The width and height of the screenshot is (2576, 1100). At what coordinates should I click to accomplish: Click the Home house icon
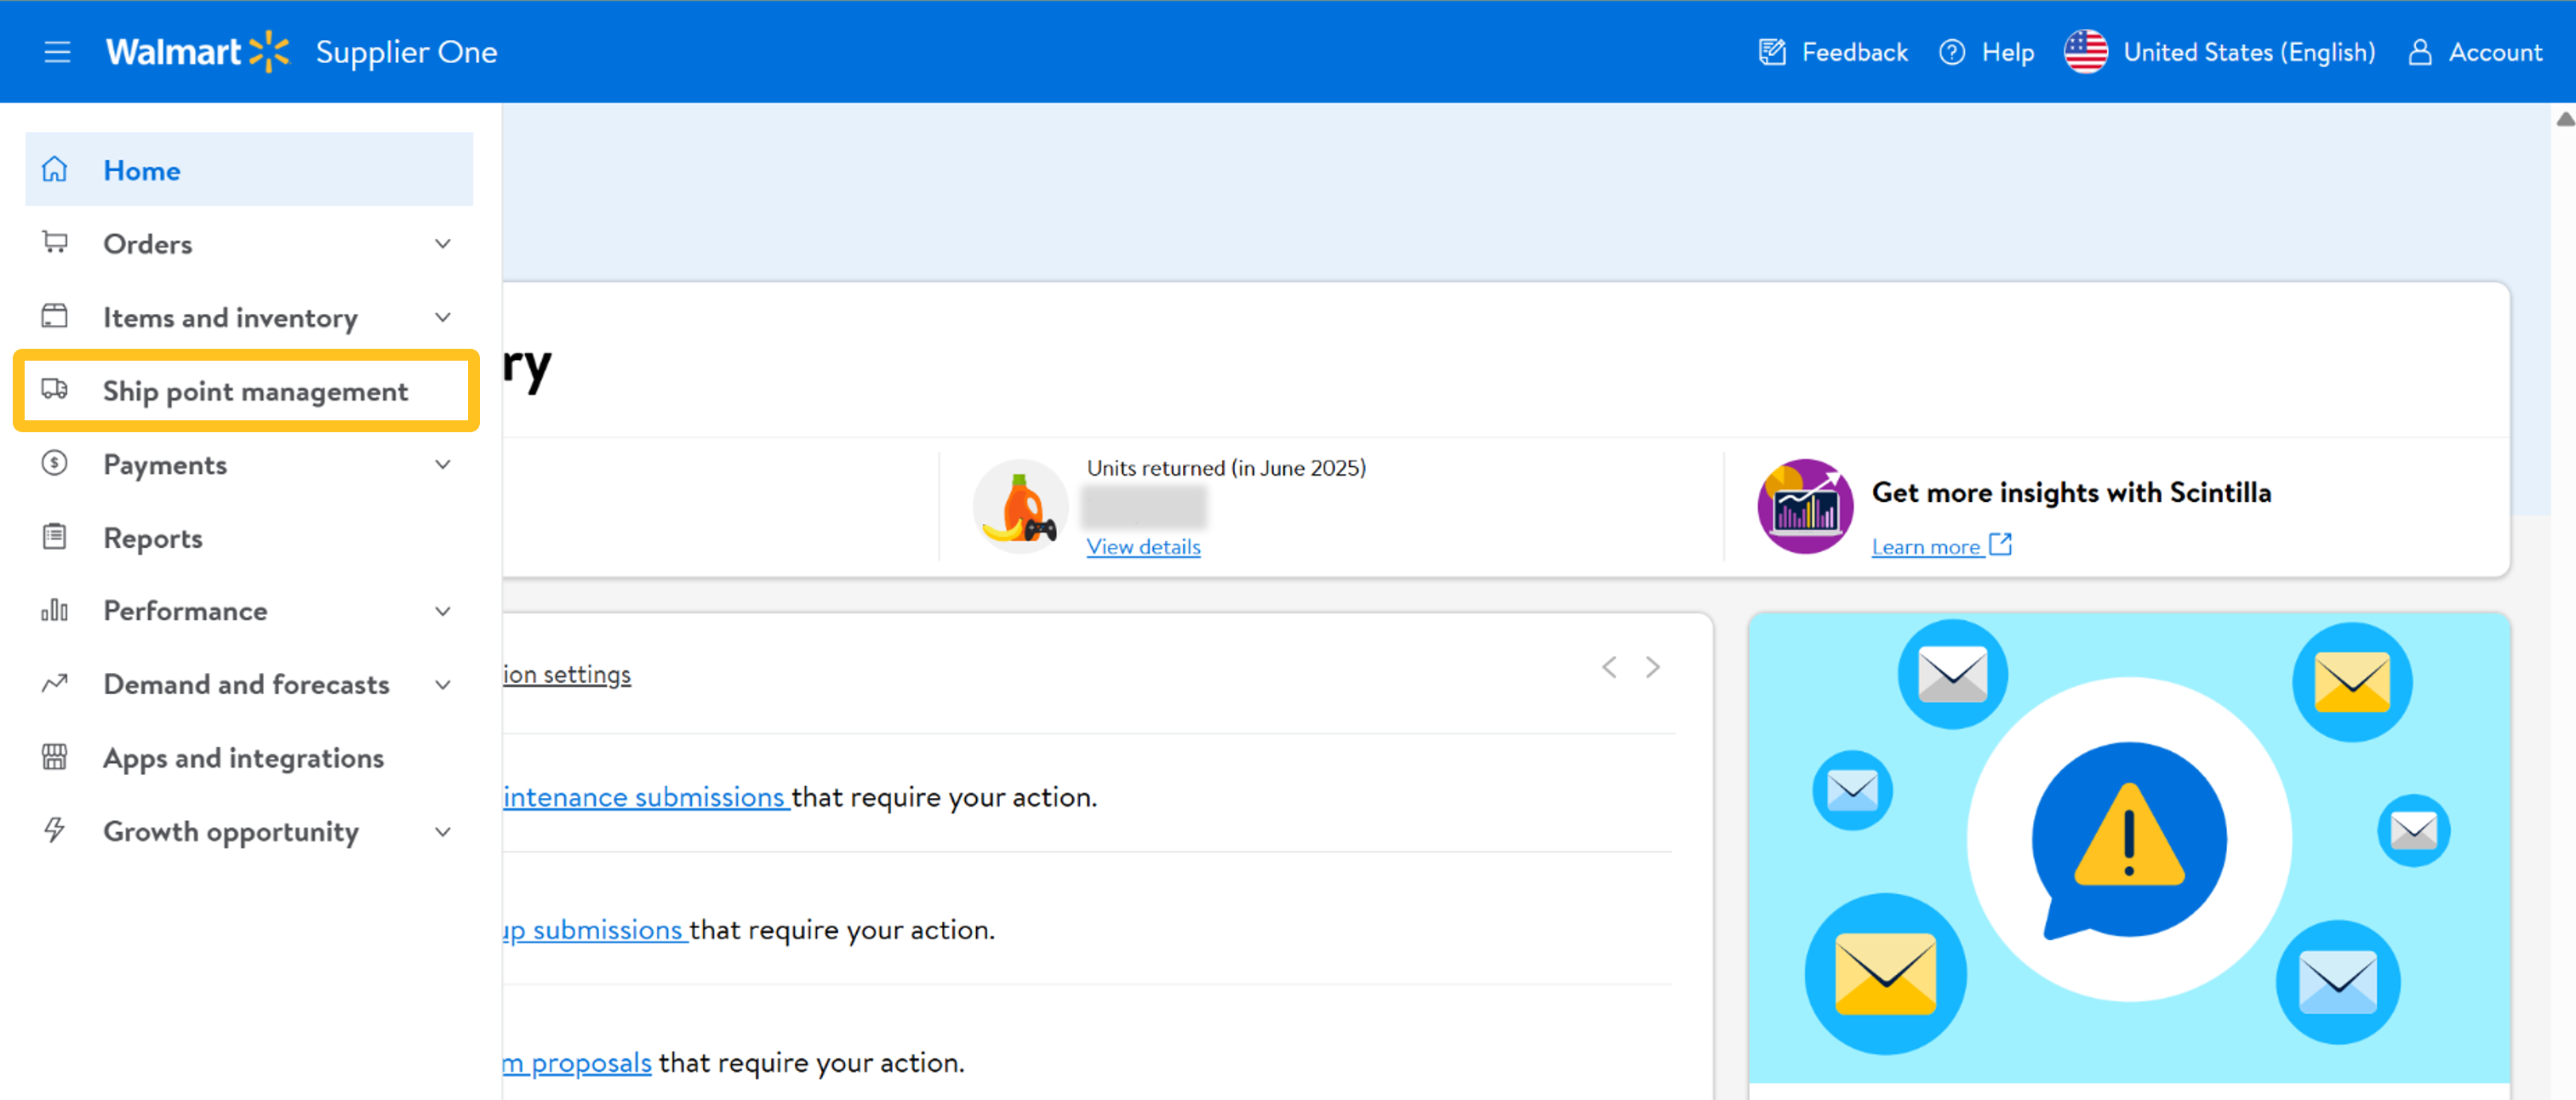point(55,170)
